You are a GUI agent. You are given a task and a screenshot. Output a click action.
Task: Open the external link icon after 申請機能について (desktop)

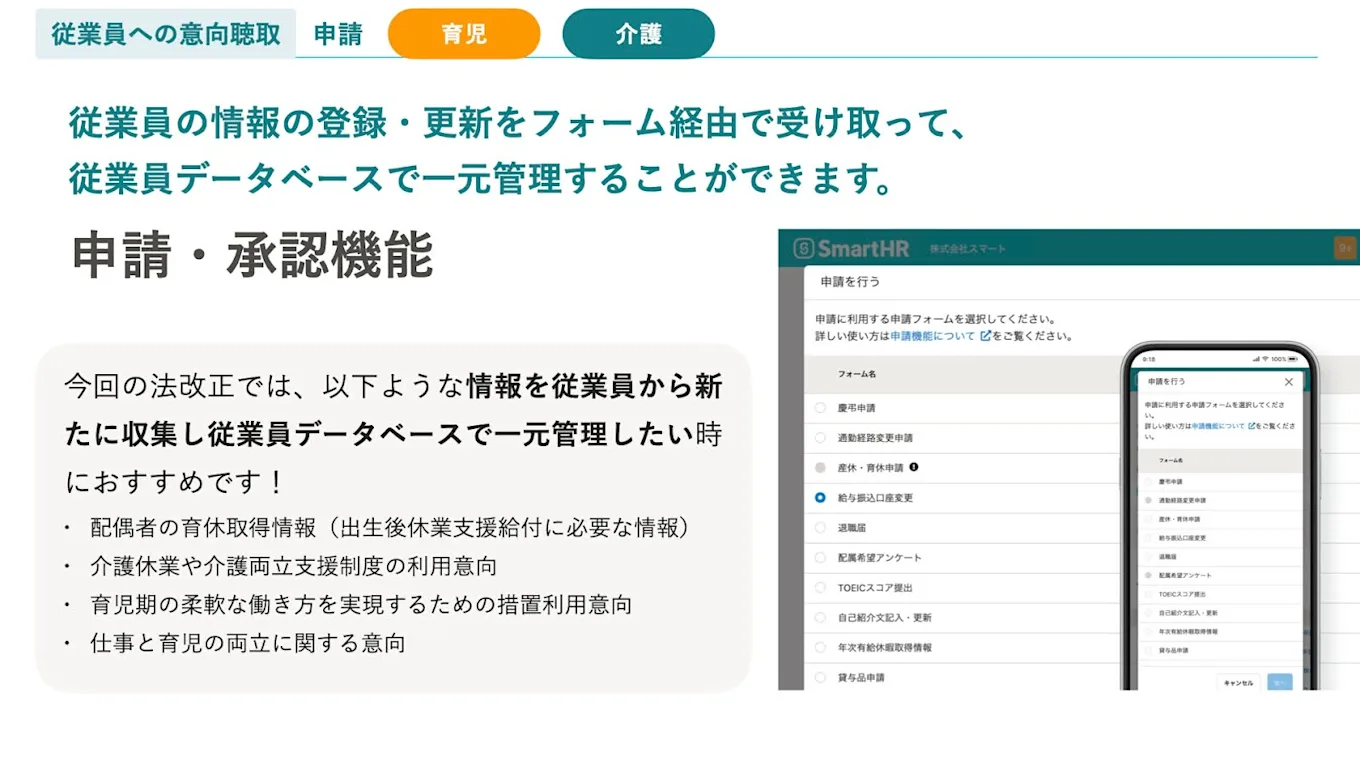[985, 336]
